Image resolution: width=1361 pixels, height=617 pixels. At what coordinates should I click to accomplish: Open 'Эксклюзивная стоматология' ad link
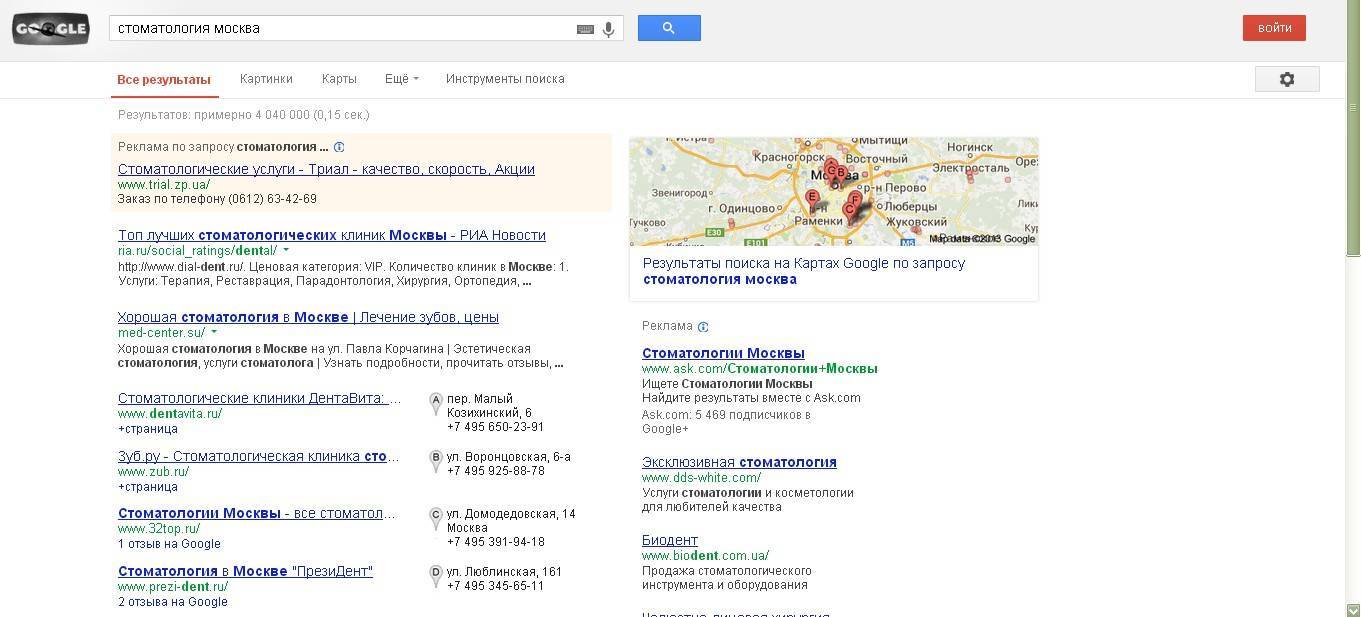tap(739, 462)
